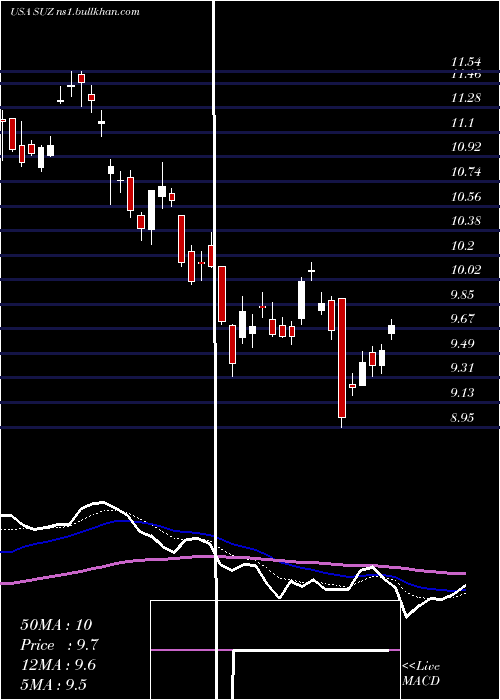Click the 11.1 price axis label
Viewport: 500px width, 700px height.
click(x=462, y=123)
